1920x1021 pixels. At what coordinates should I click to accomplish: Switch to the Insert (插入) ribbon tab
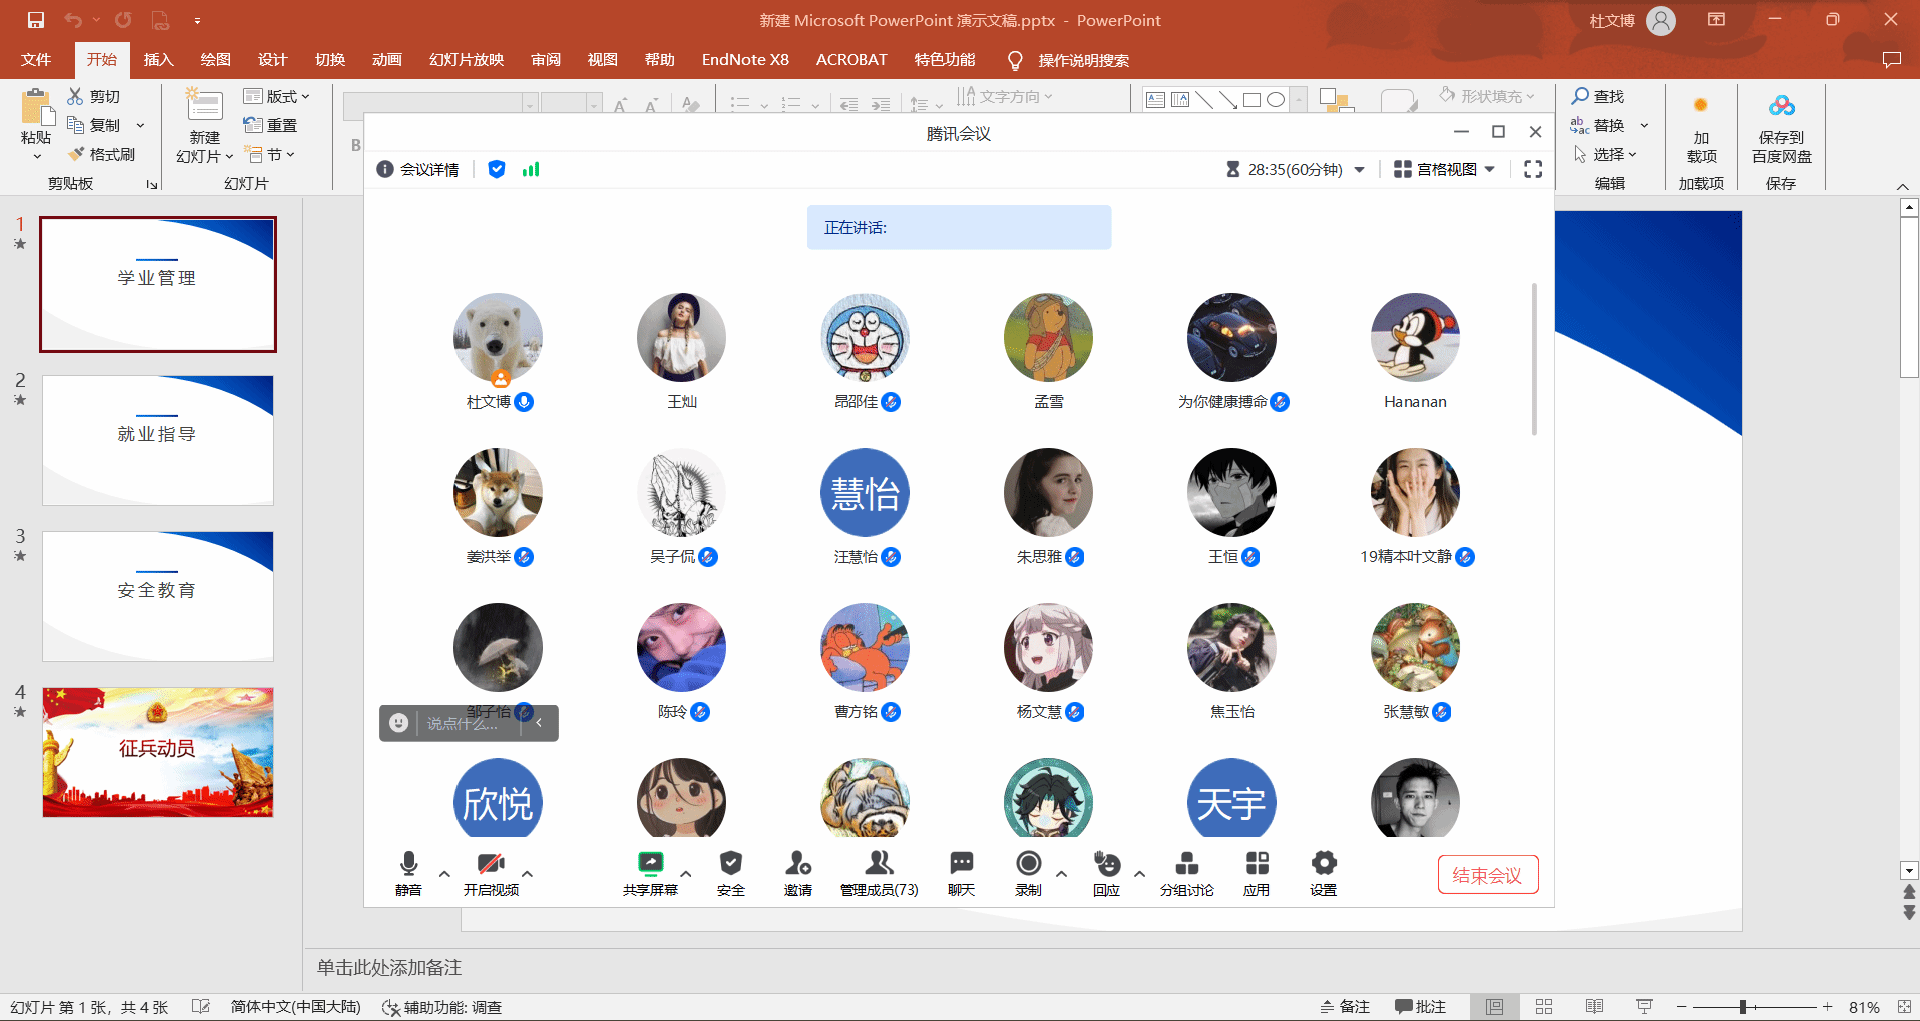point(158,60)
